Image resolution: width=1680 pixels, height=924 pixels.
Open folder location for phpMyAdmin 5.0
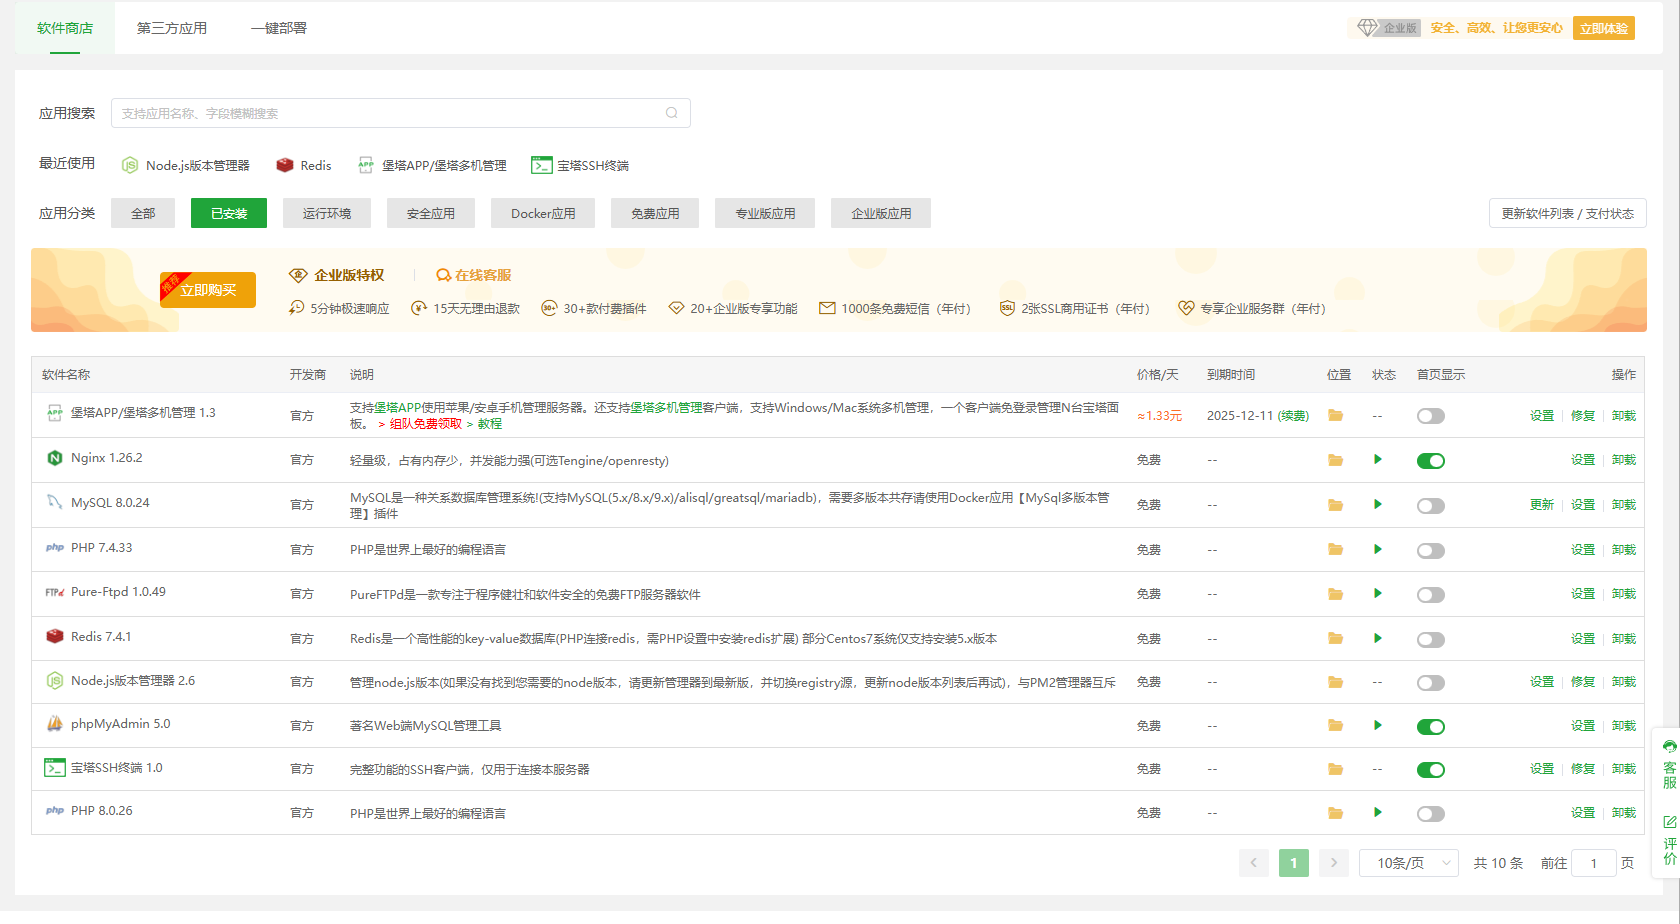(1335, 726)
